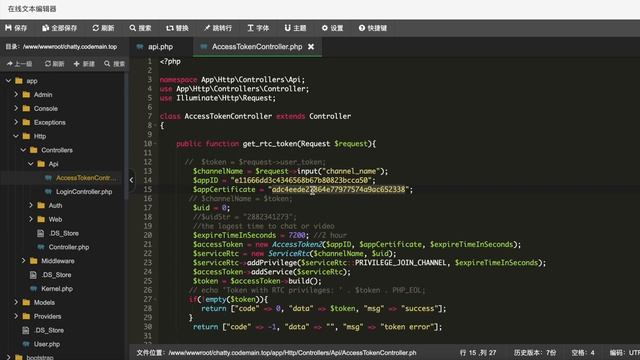This screenshot has height=360, width=640.
Task: Collapse the sidebar with arrow handle
Action: (x=131, y=180)
